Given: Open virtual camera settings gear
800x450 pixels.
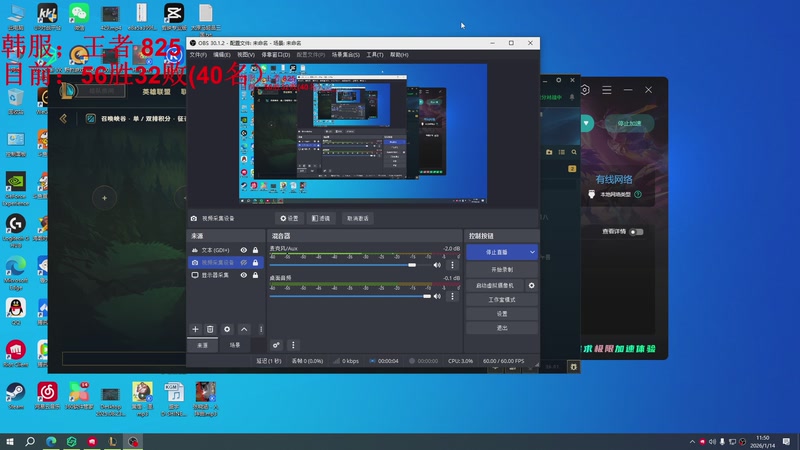Looking at the screenshot, I should [531, 285].
